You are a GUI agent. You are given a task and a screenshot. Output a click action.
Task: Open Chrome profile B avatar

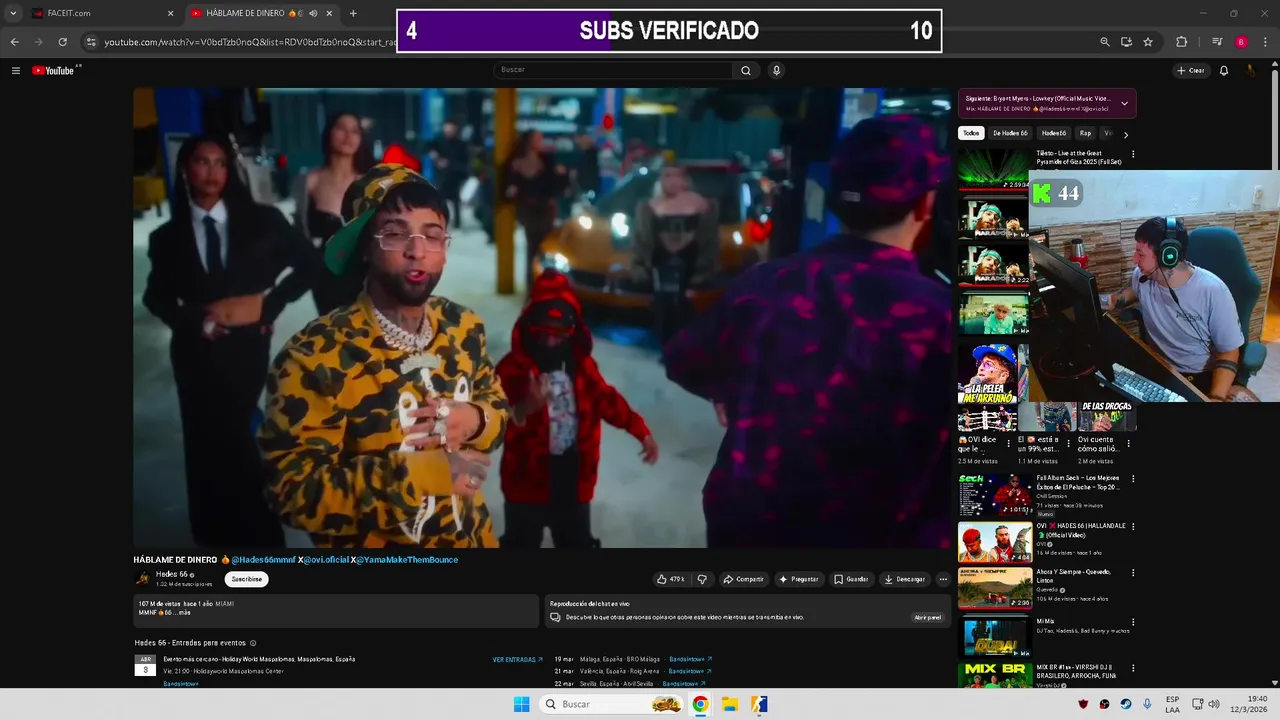(1241, 42)
